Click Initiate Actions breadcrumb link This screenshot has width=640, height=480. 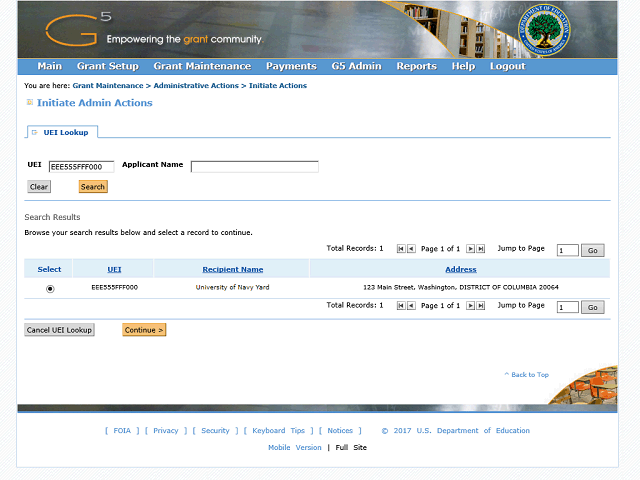point(278,86)
